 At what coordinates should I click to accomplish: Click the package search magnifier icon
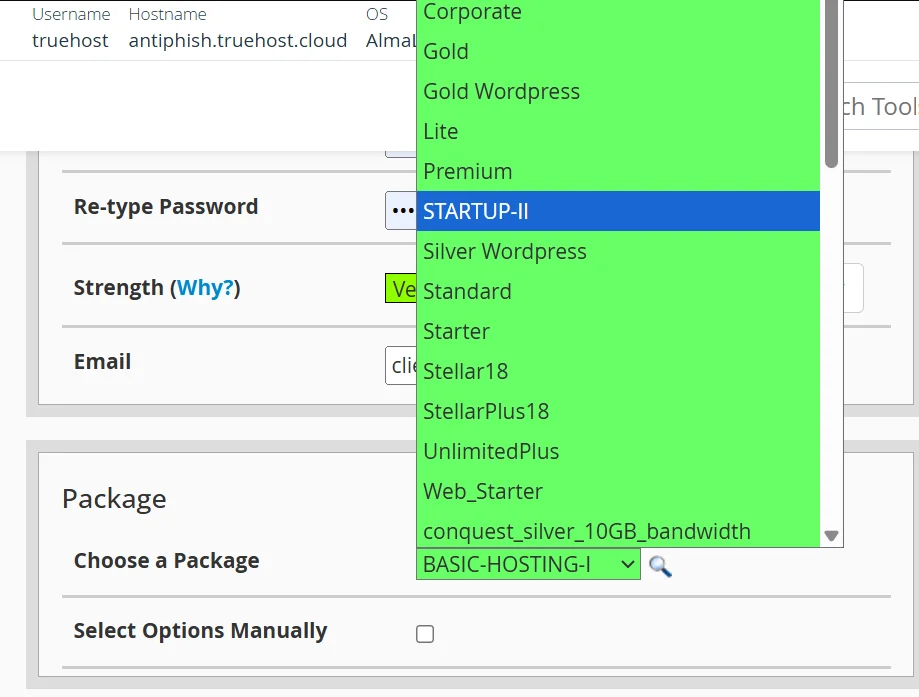[x=660, y=566]
